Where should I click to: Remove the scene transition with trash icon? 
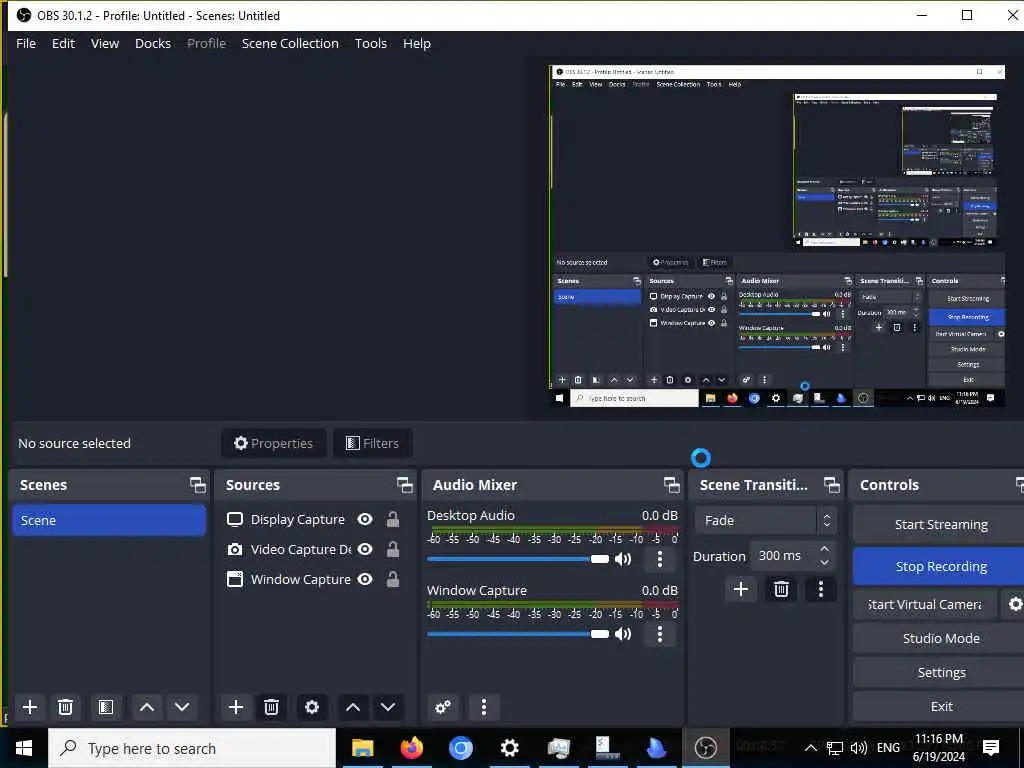point(781,589)
